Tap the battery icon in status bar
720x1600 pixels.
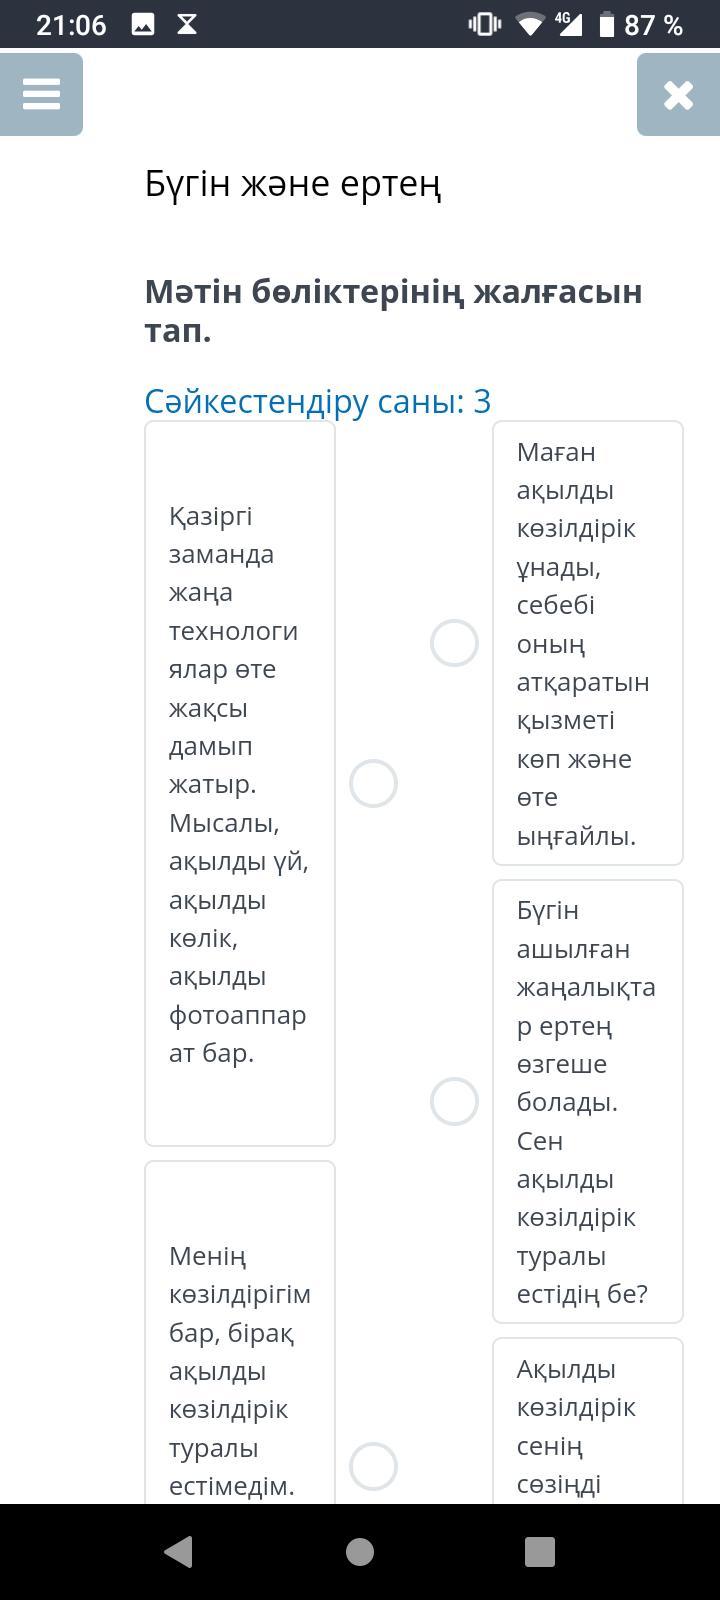click(x=606, y=25)
